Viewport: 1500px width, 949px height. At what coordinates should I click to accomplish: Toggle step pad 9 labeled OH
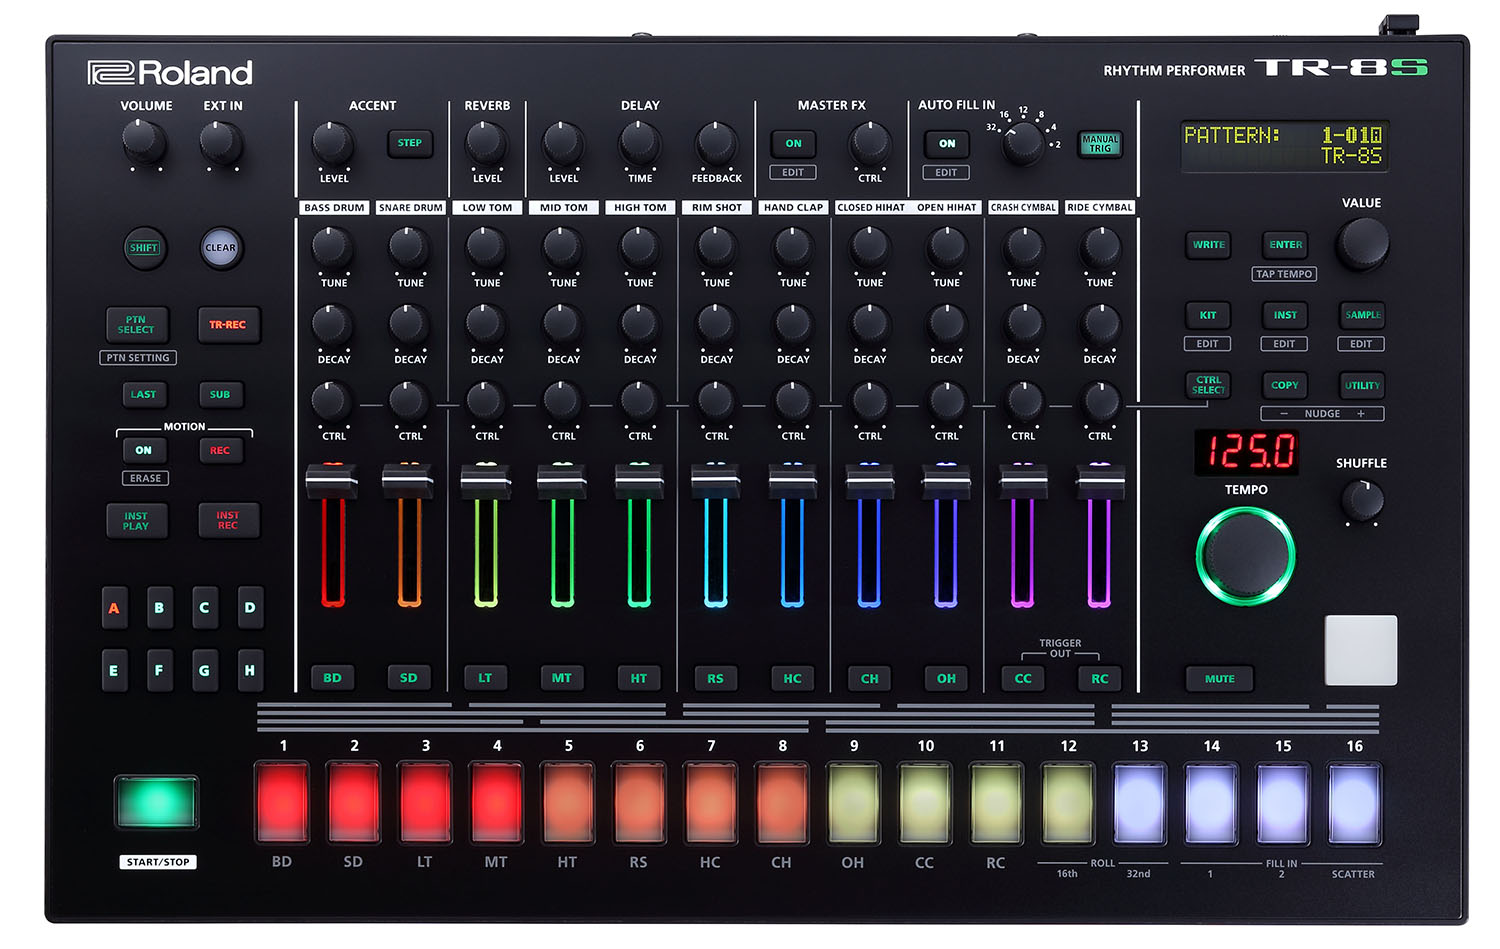(853, 802)
